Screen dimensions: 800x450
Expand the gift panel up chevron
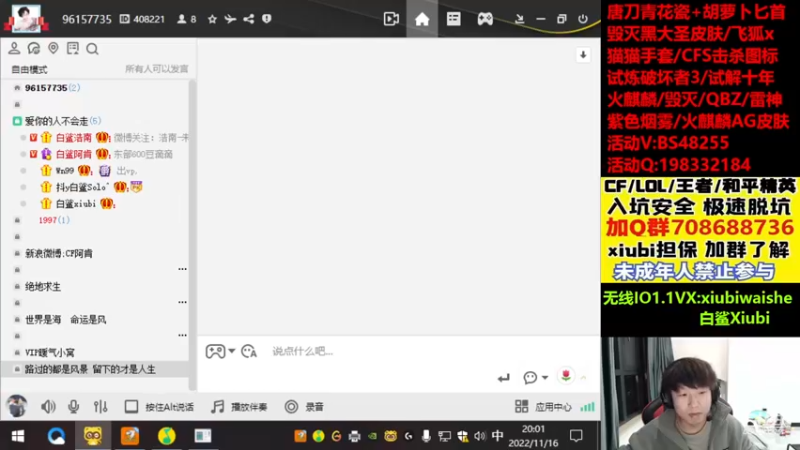pos(583,378)
